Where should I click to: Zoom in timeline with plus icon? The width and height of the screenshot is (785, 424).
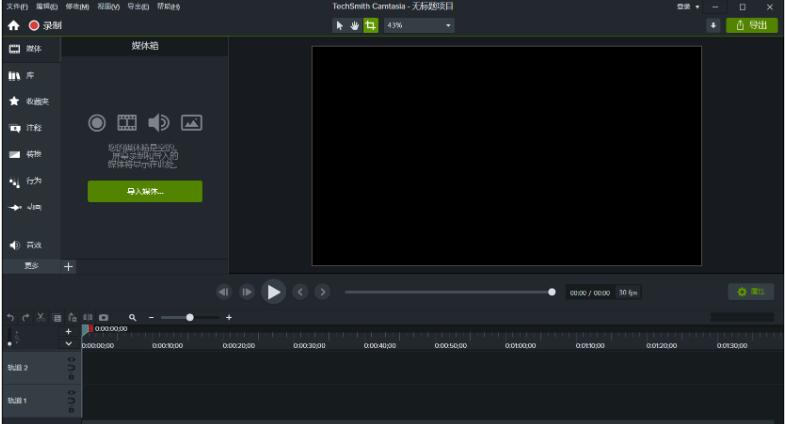(229, 317)
